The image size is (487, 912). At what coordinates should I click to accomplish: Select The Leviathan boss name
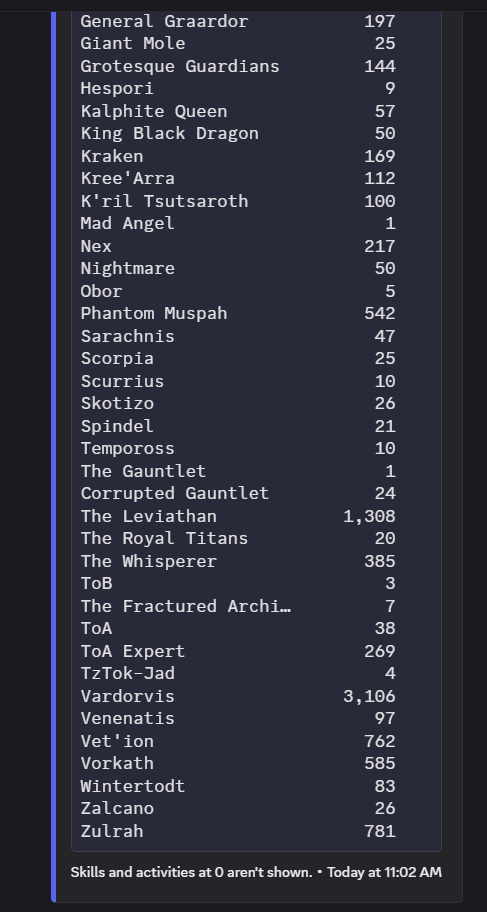pos(148,516)
